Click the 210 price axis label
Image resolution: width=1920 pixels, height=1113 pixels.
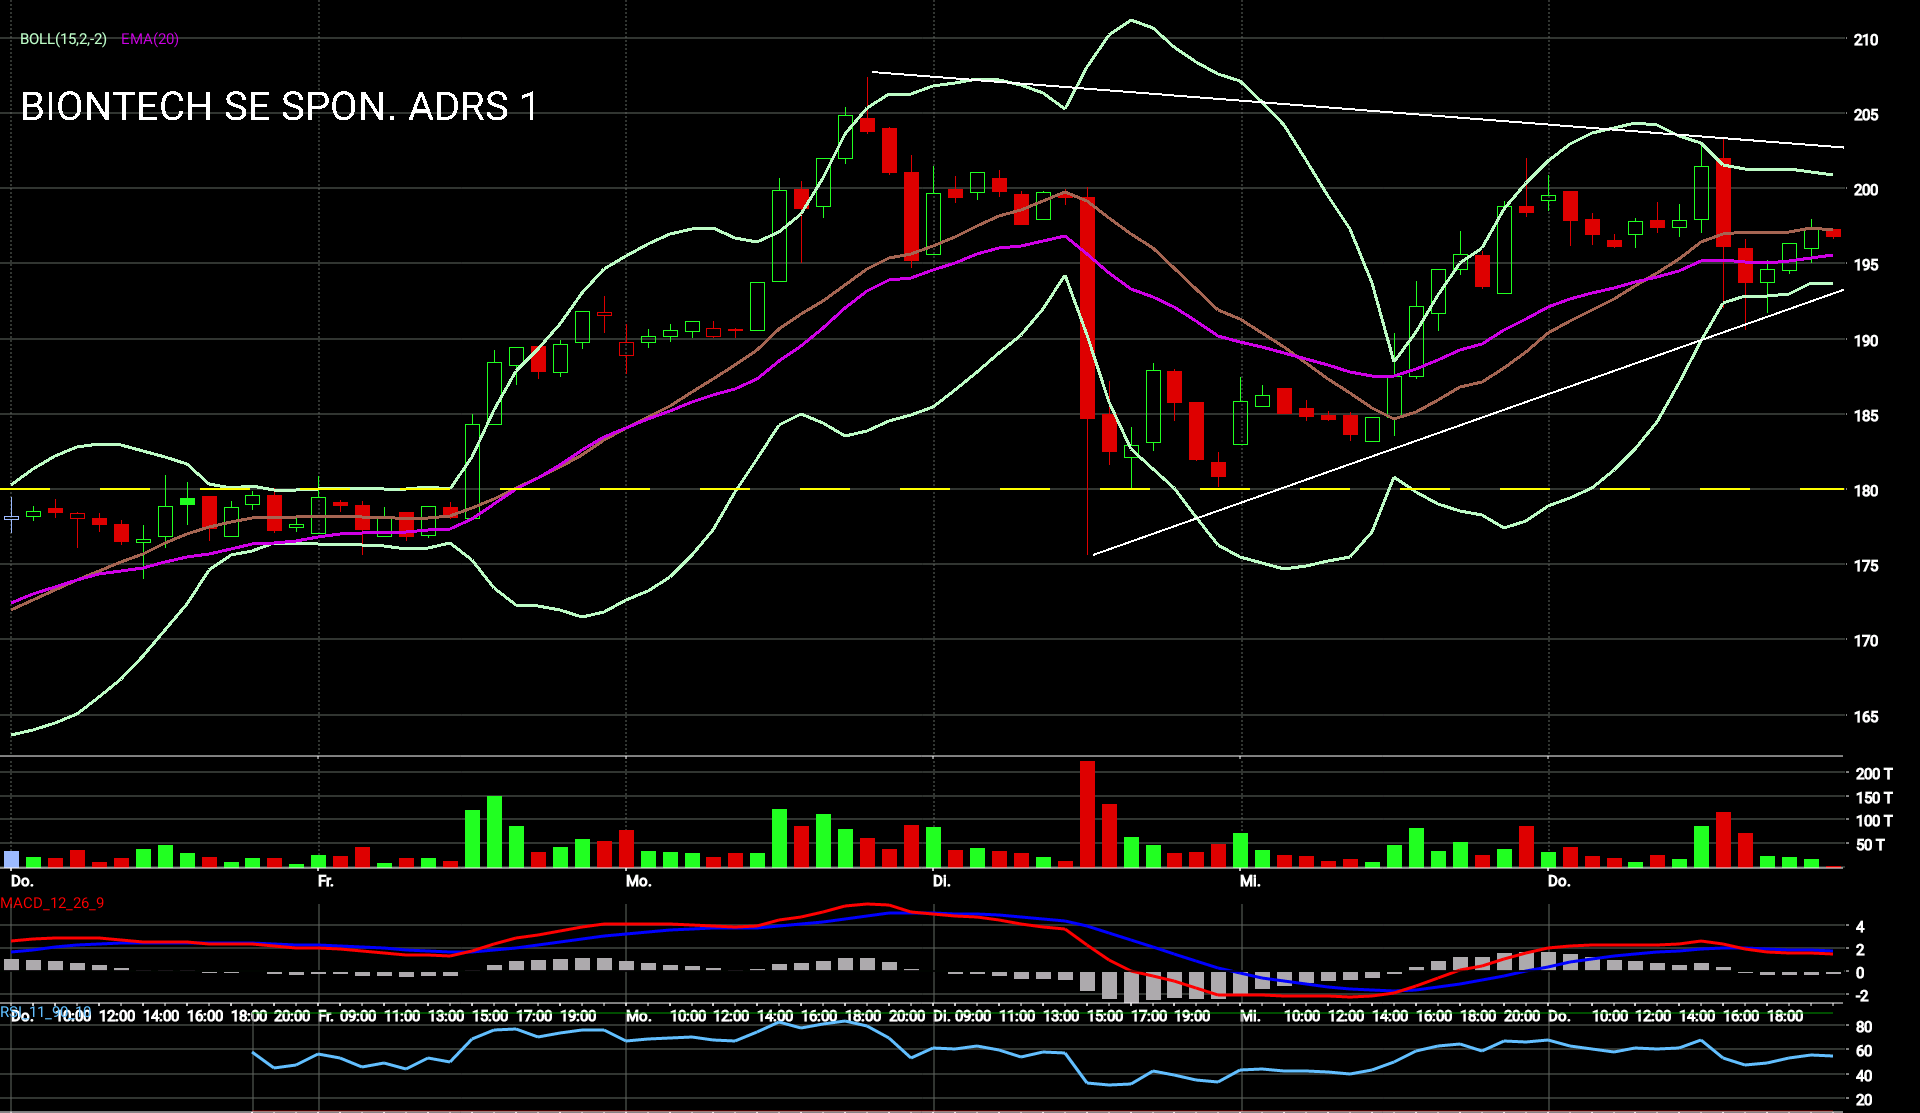1865,40
